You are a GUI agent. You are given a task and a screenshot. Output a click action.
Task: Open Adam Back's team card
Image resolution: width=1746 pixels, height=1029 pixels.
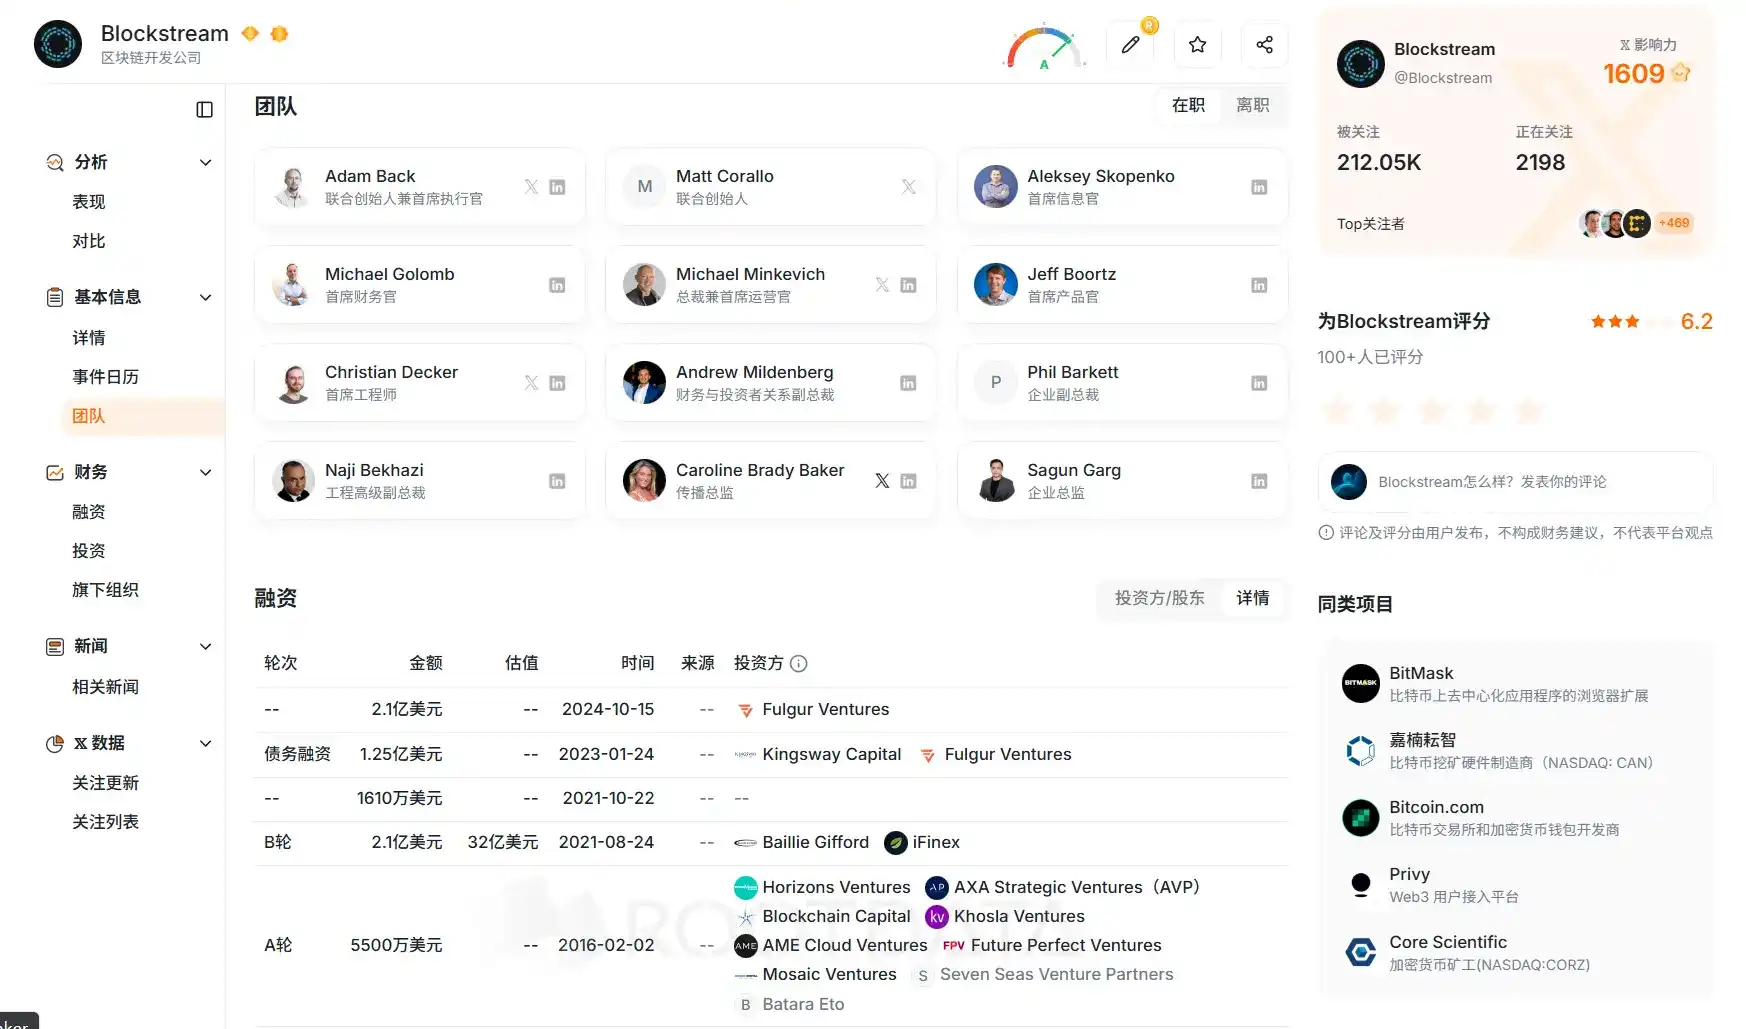click(420, 187)
